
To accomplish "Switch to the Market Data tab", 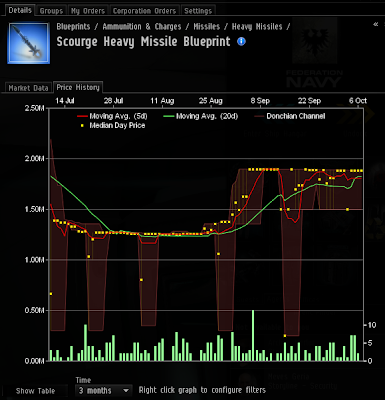I will tap(28, 88).
